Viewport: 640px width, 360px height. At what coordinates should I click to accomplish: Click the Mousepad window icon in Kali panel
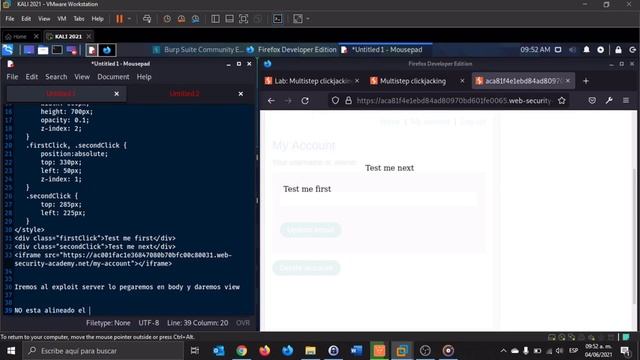(x=92, y=50)
